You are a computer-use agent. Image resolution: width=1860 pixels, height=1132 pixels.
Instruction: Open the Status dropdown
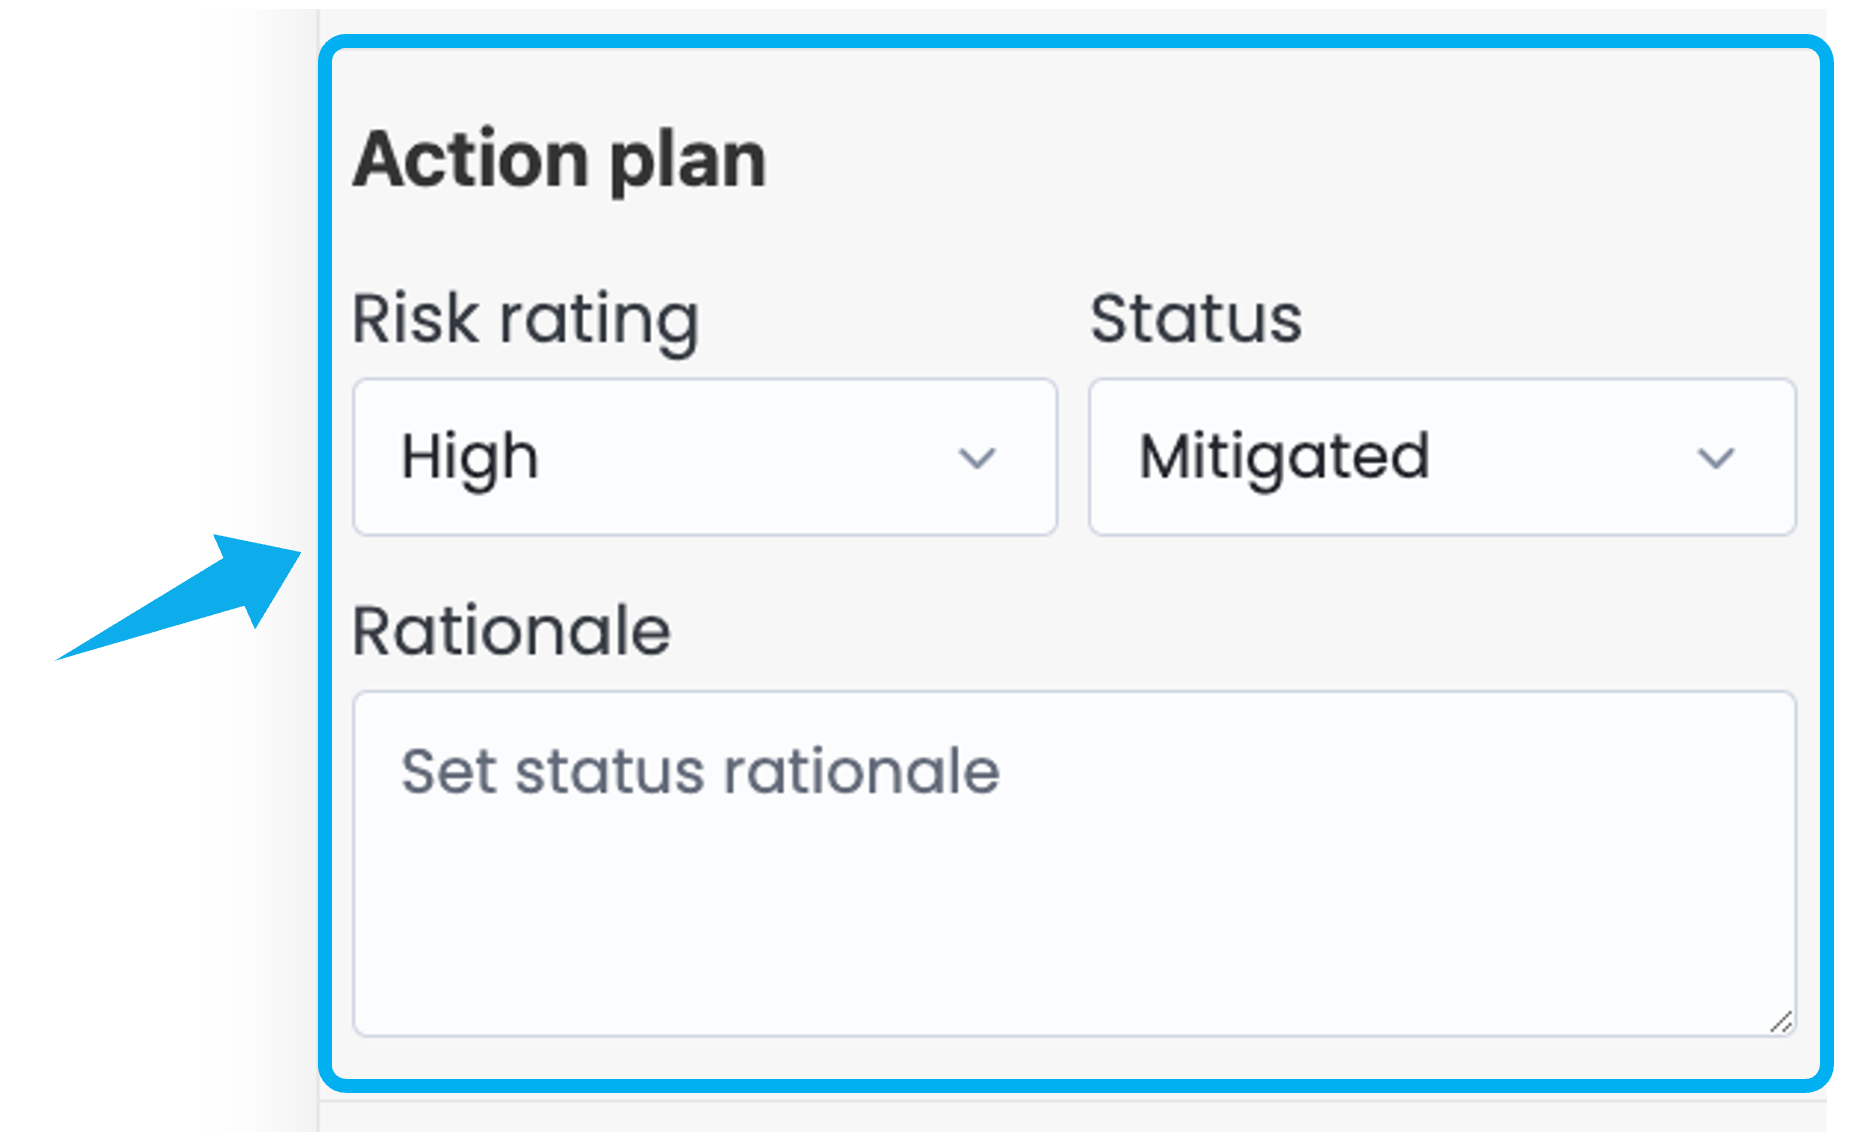coord(1441,457)
